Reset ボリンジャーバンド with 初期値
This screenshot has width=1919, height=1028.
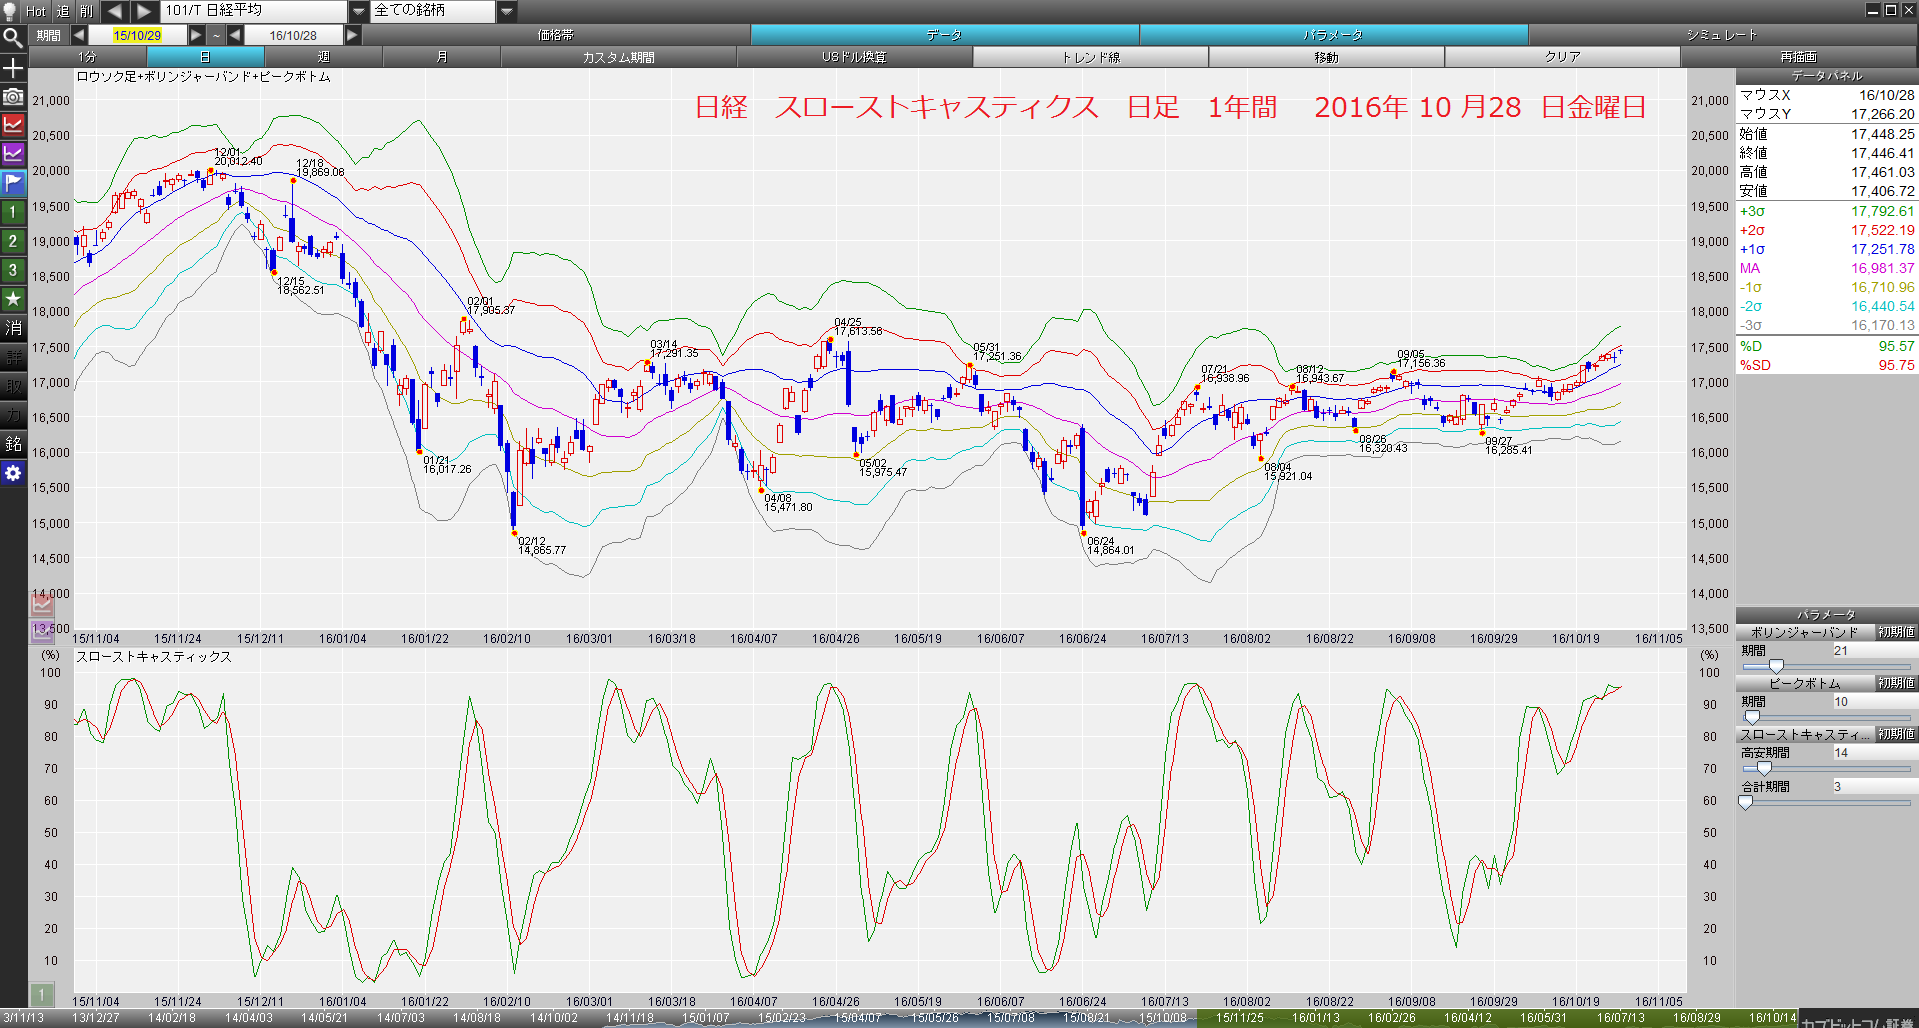click(x=1896, y=632)
